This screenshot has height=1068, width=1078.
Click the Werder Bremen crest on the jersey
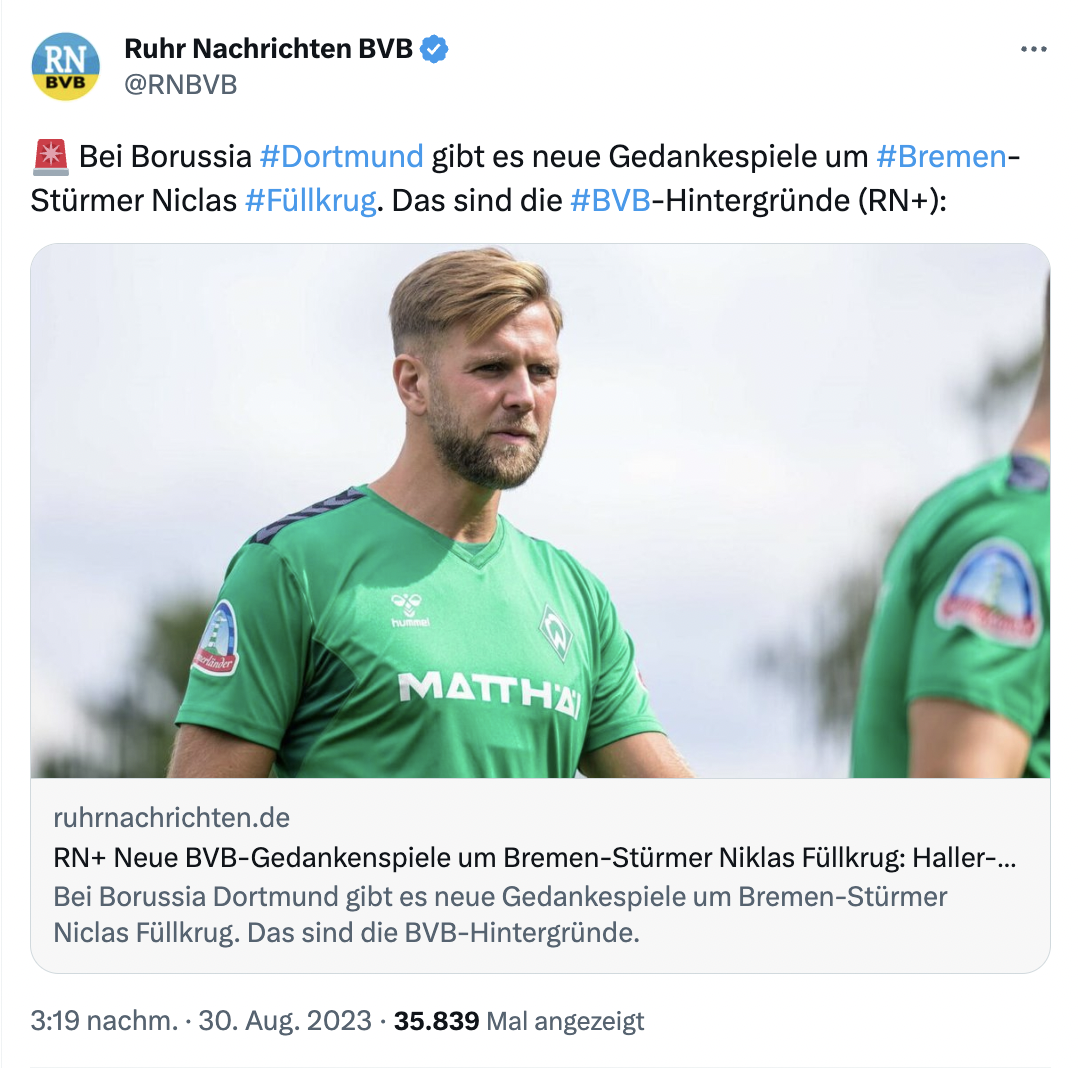click(x=556, y=631)
